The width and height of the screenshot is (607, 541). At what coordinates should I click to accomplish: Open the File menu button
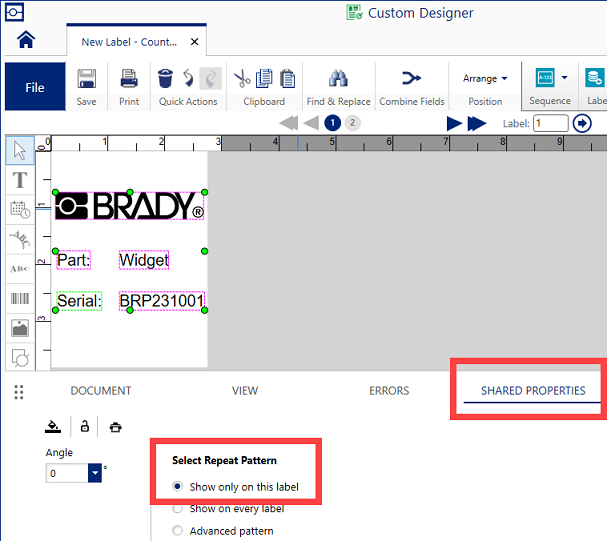(35, 87)
